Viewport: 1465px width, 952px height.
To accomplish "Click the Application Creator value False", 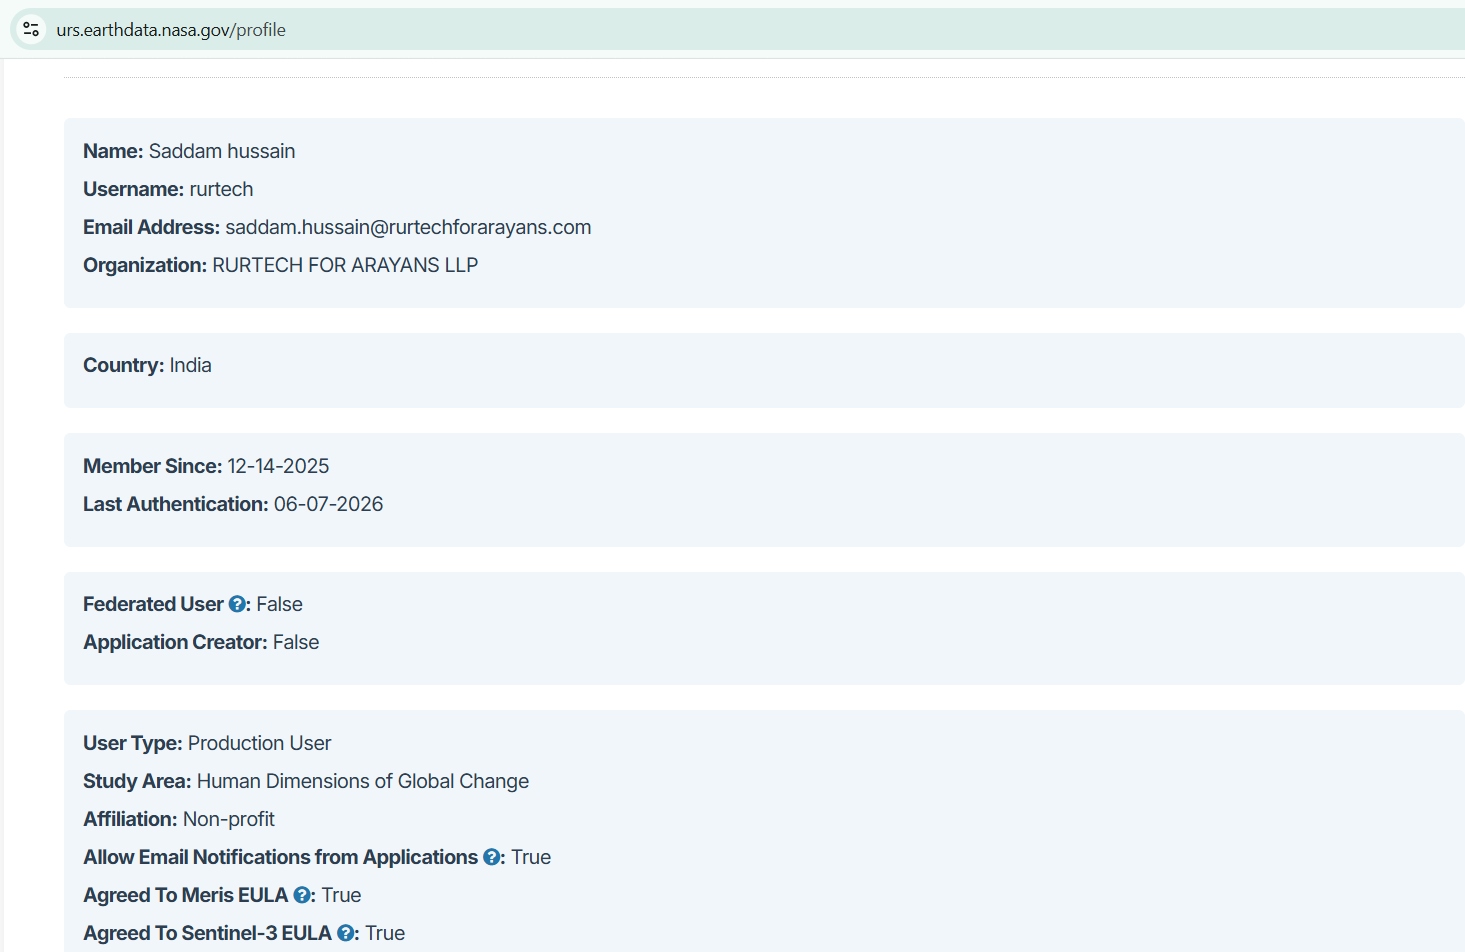I will (296, 642).
